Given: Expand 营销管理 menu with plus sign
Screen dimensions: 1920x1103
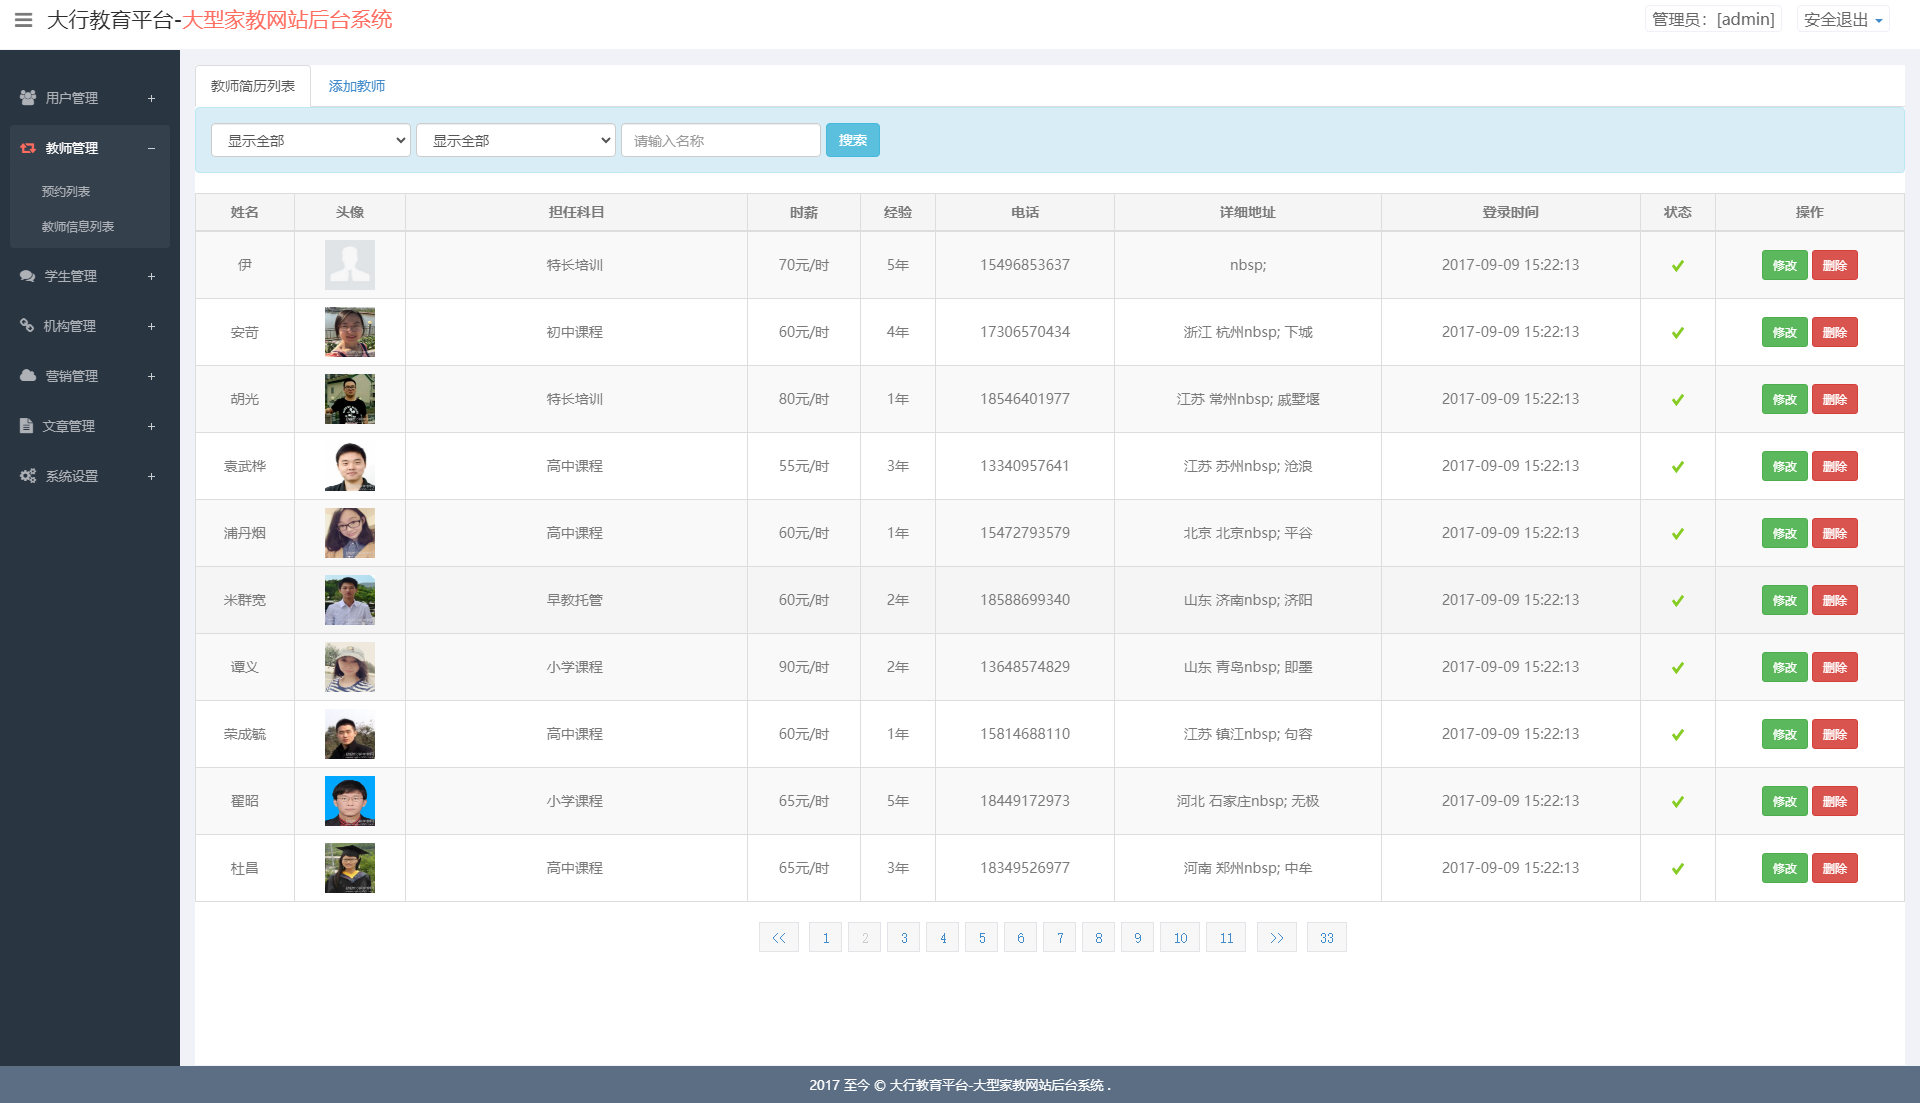Looking at the screenshot, I should [152, 376].
